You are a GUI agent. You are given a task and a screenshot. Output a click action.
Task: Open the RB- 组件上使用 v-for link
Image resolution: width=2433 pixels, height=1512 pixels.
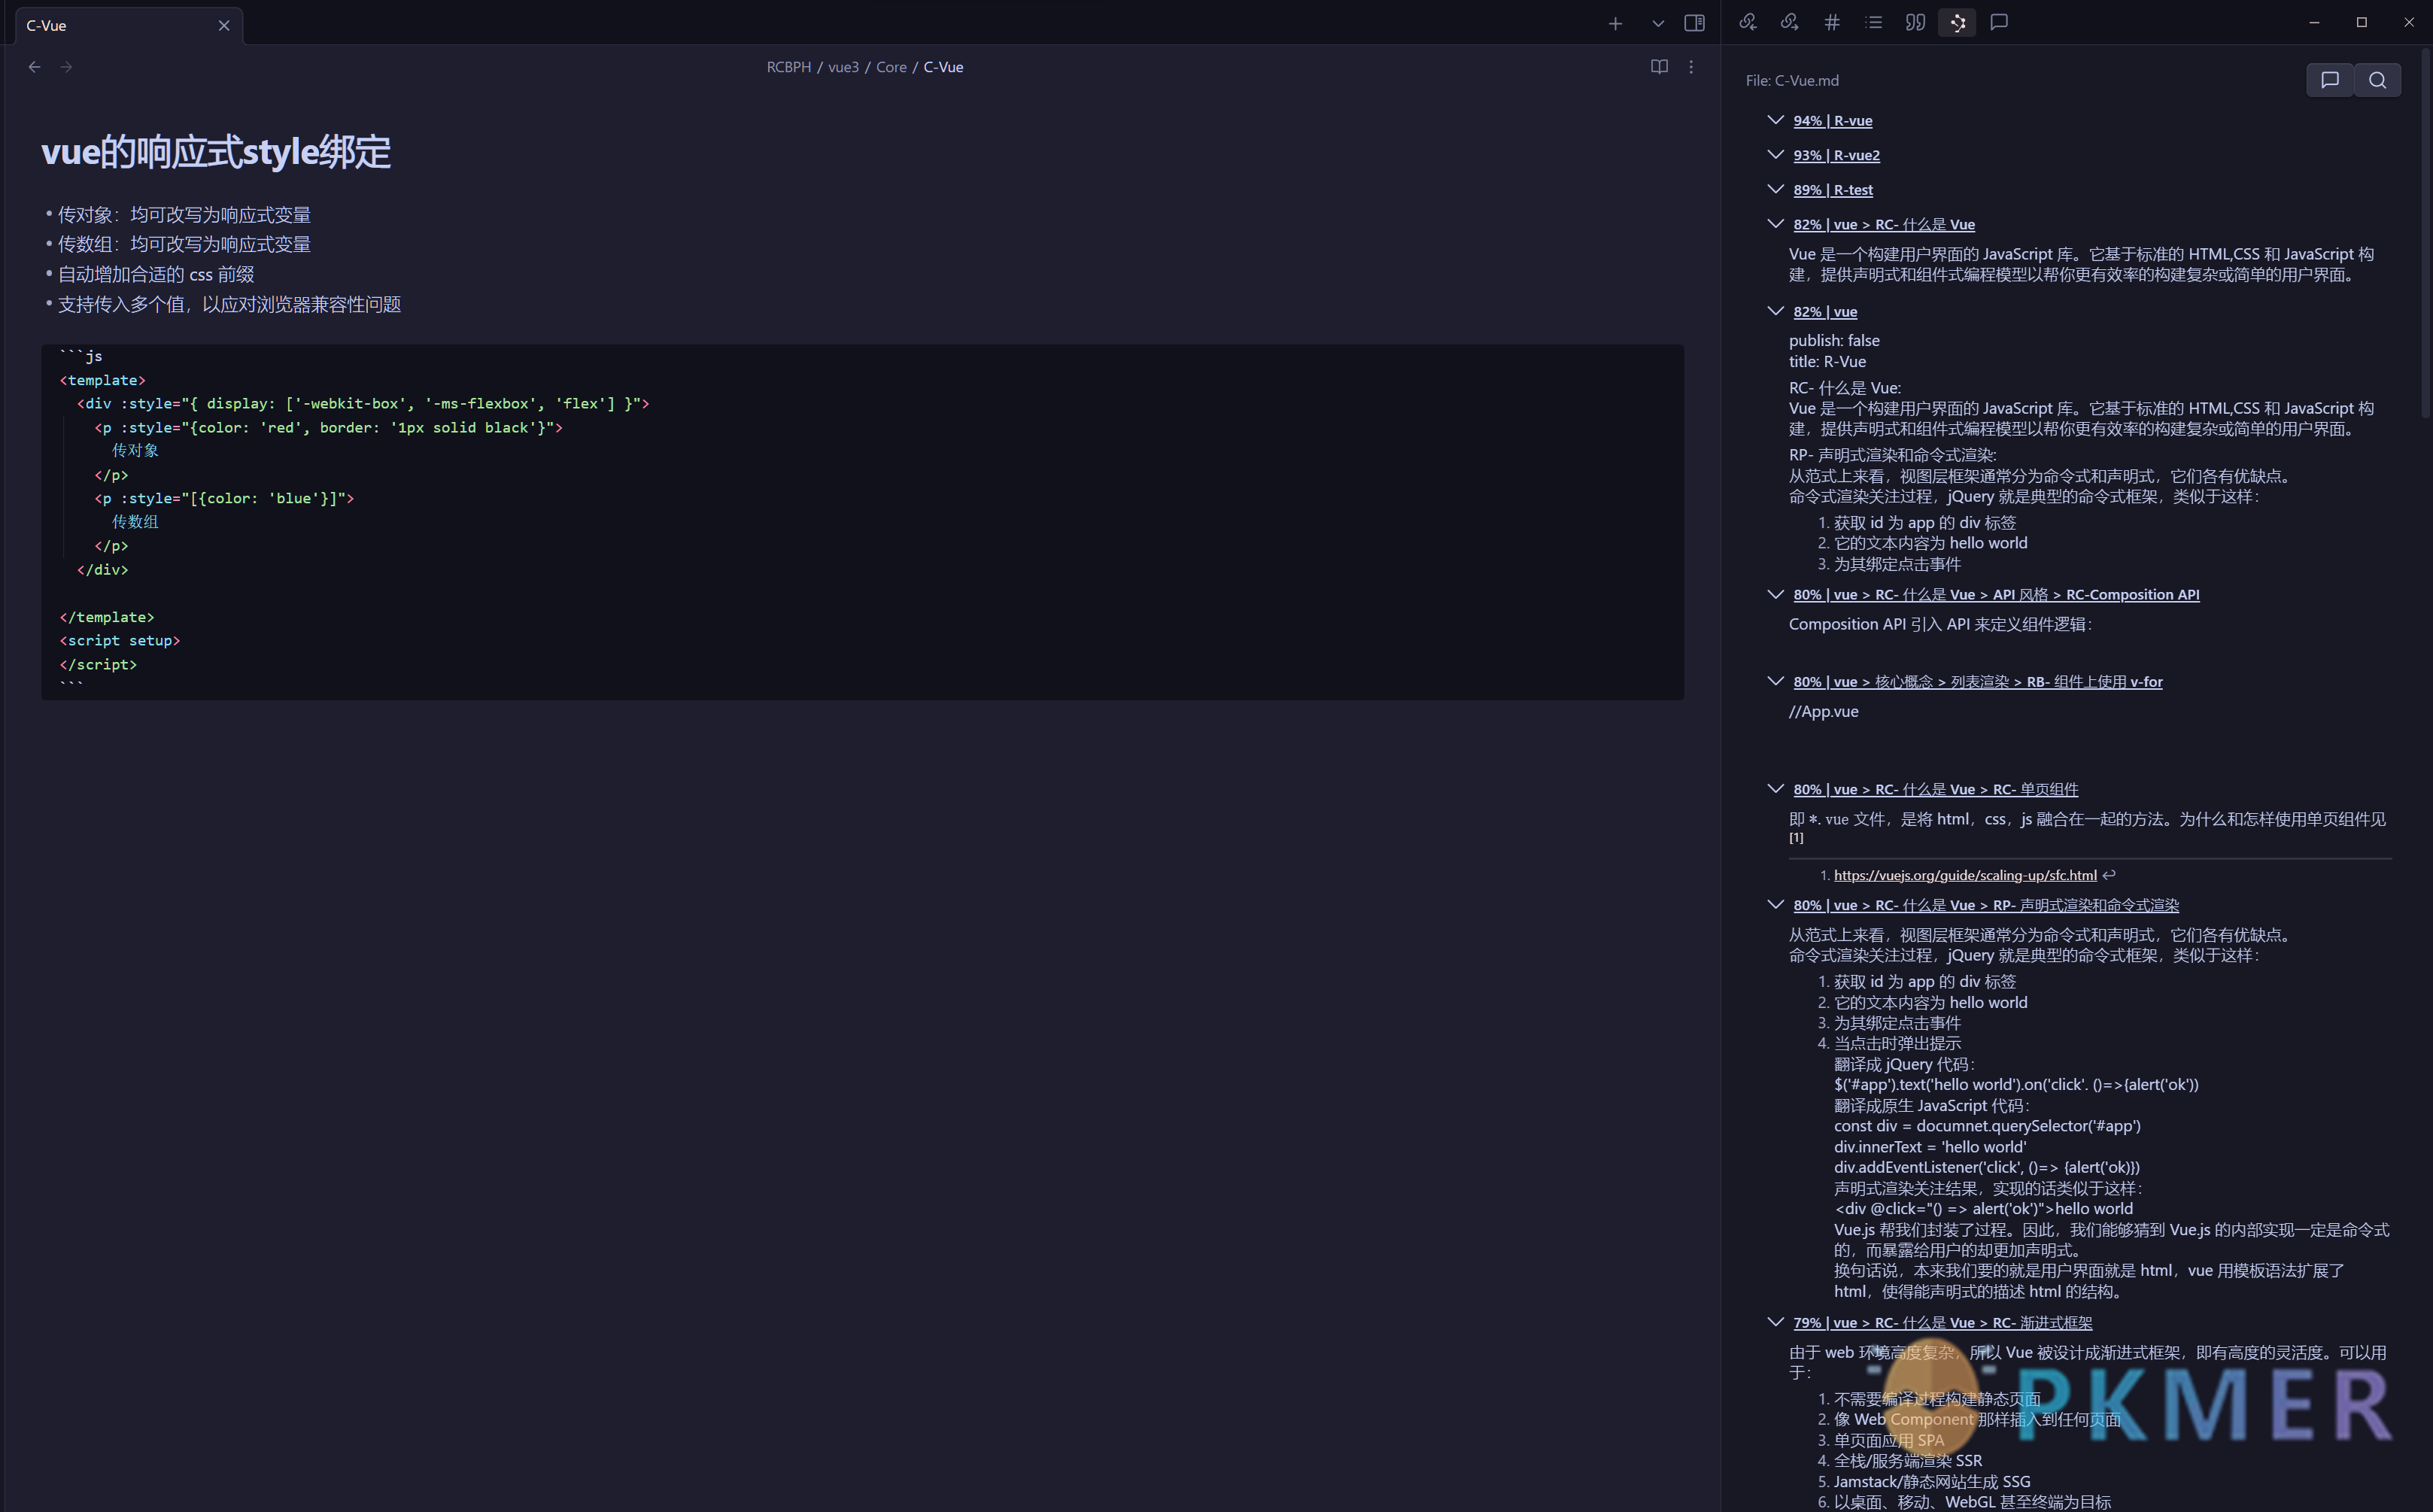[x=1977, y=682]
